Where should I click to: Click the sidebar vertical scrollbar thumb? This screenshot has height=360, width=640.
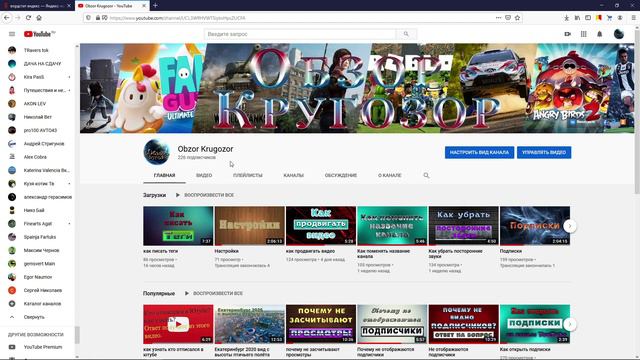pyautogui.click(x=77, y=335)
